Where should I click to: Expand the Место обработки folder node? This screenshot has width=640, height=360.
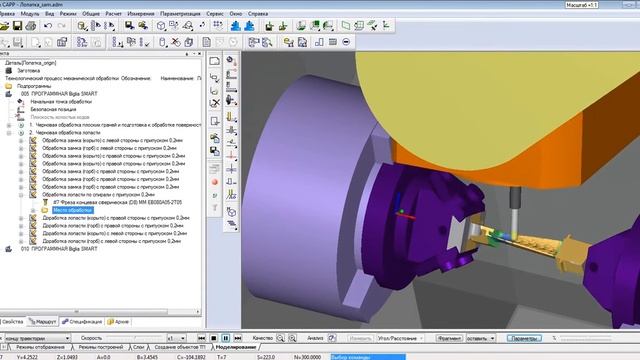pyautogui.click(x=33, y=211)
